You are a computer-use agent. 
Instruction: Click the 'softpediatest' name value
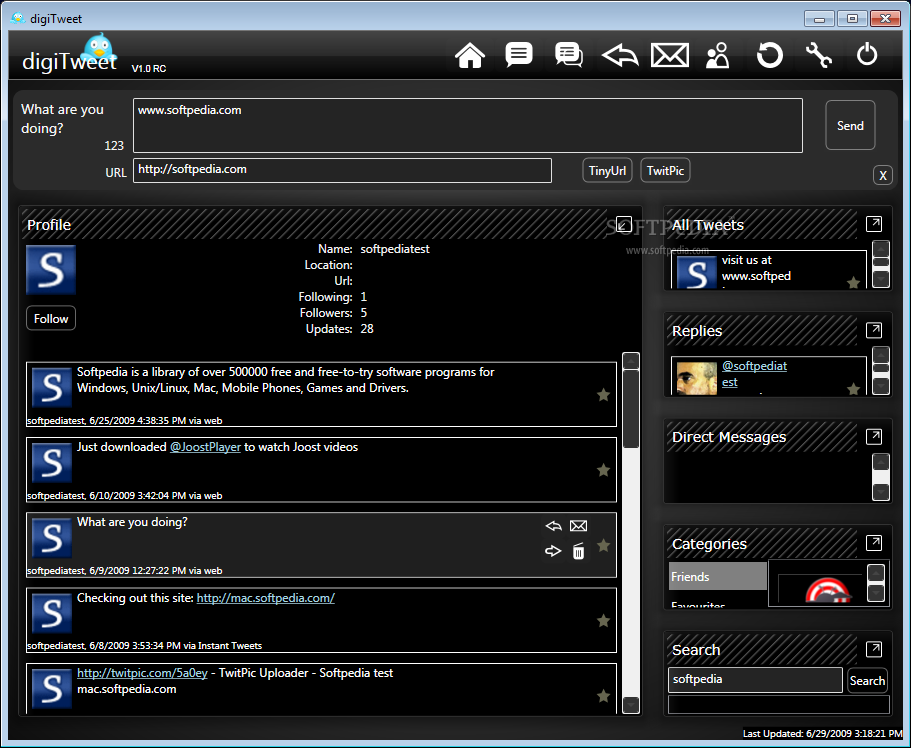[x=395, y=249]
